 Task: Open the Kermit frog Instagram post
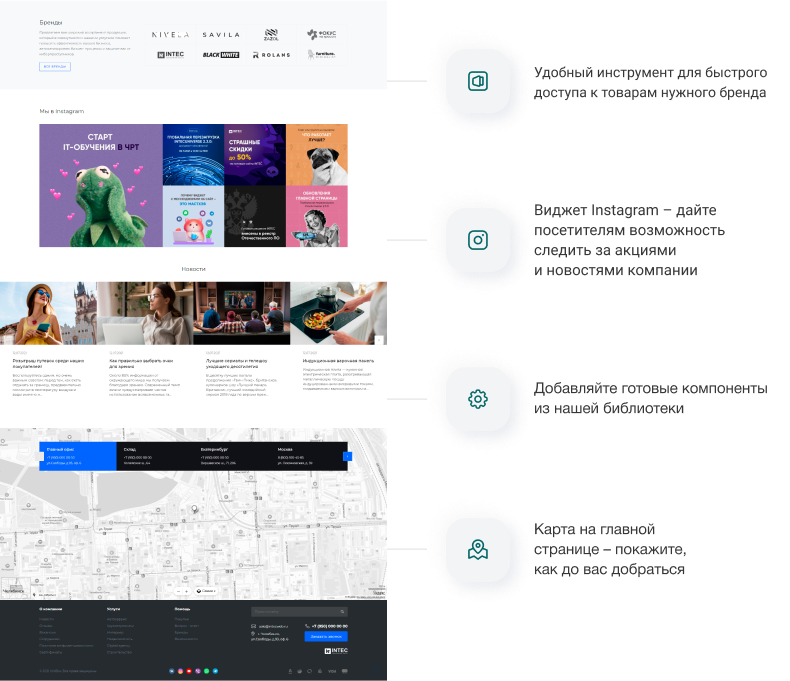[94, 186]
